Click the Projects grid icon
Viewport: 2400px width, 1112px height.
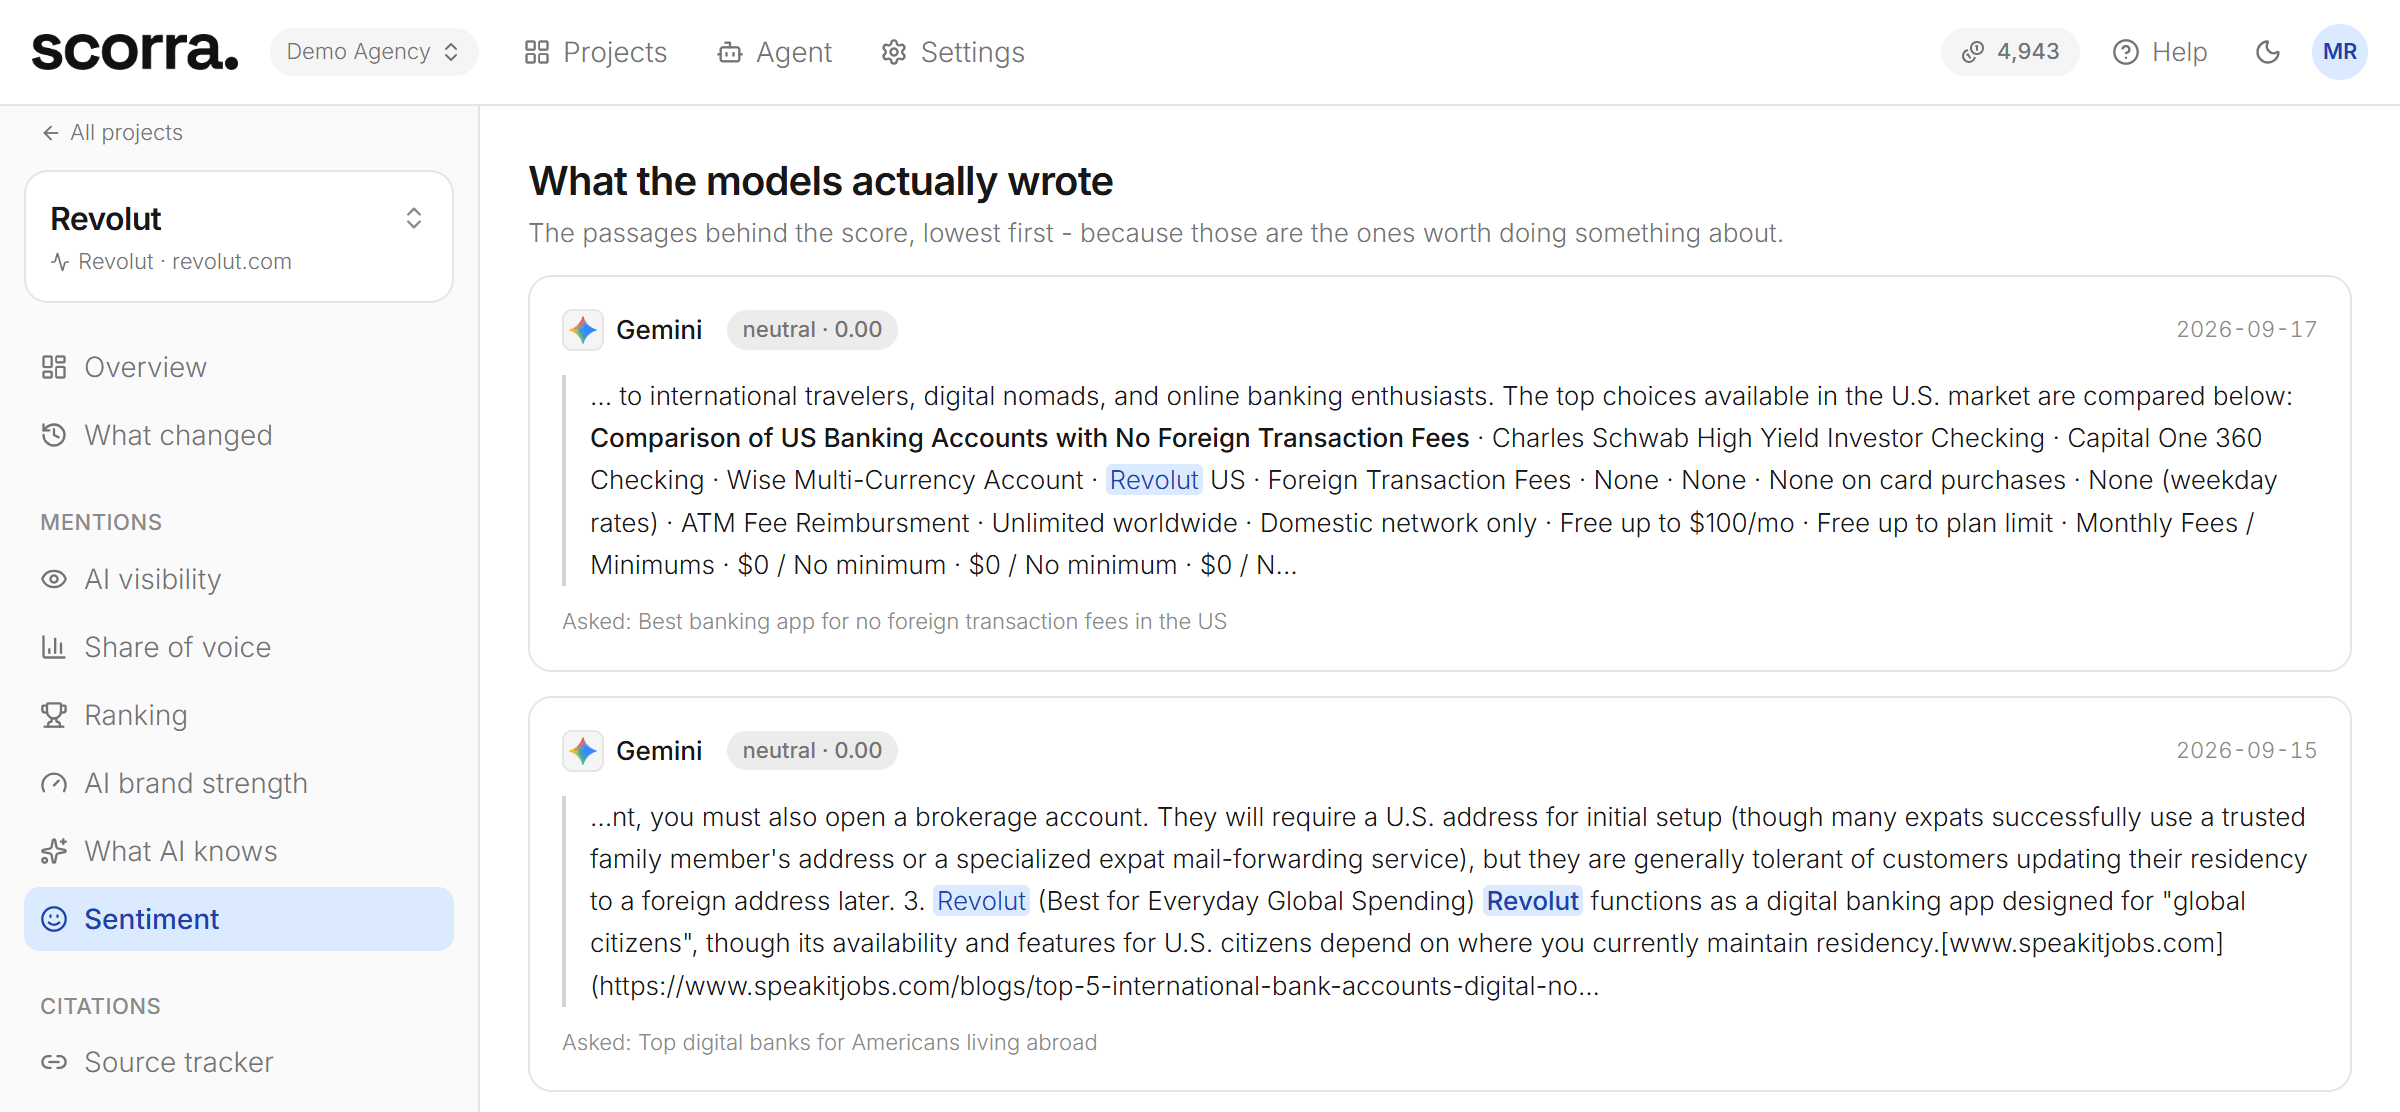click(537, 52)
